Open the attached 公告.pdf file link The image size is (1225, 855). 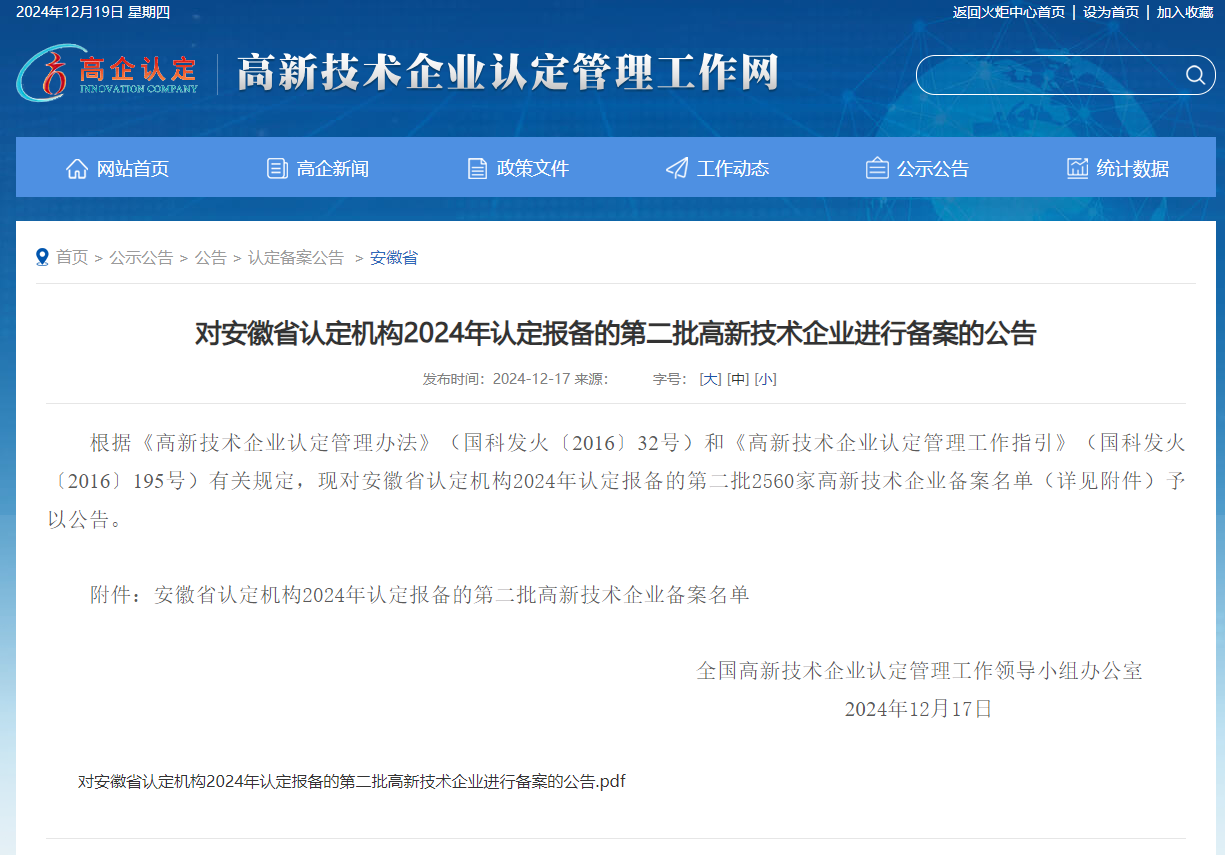(351, 781)
